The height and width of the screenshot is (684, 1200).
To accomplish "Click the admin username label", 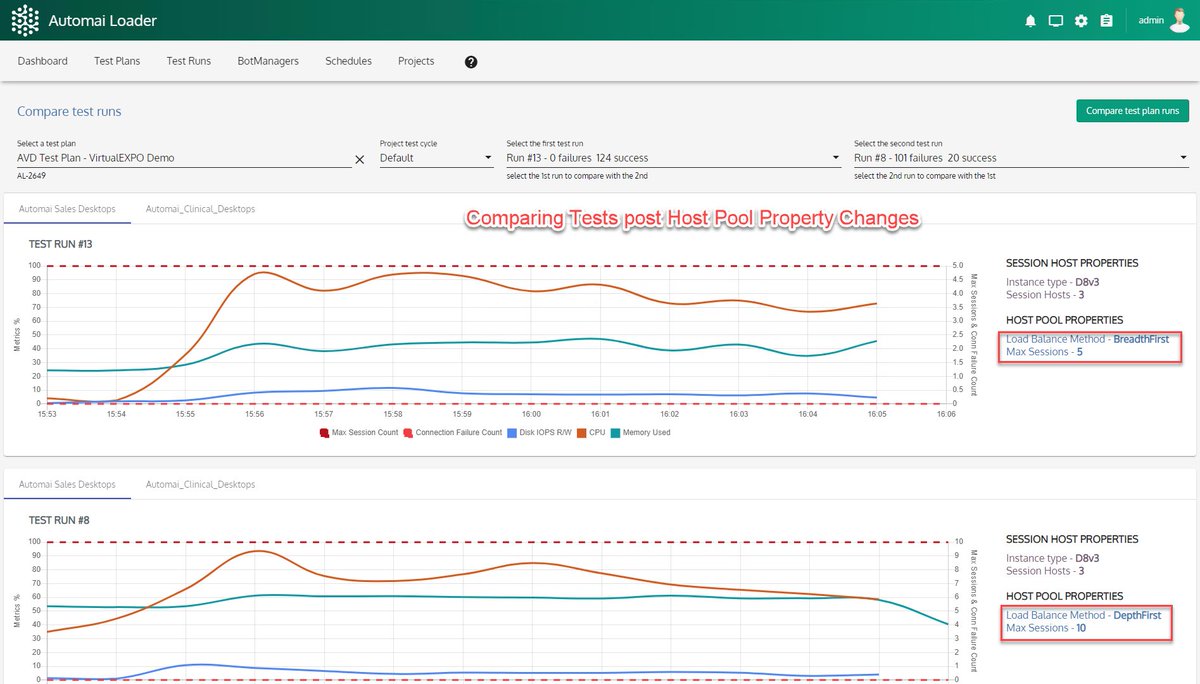I will (1151, 20).
